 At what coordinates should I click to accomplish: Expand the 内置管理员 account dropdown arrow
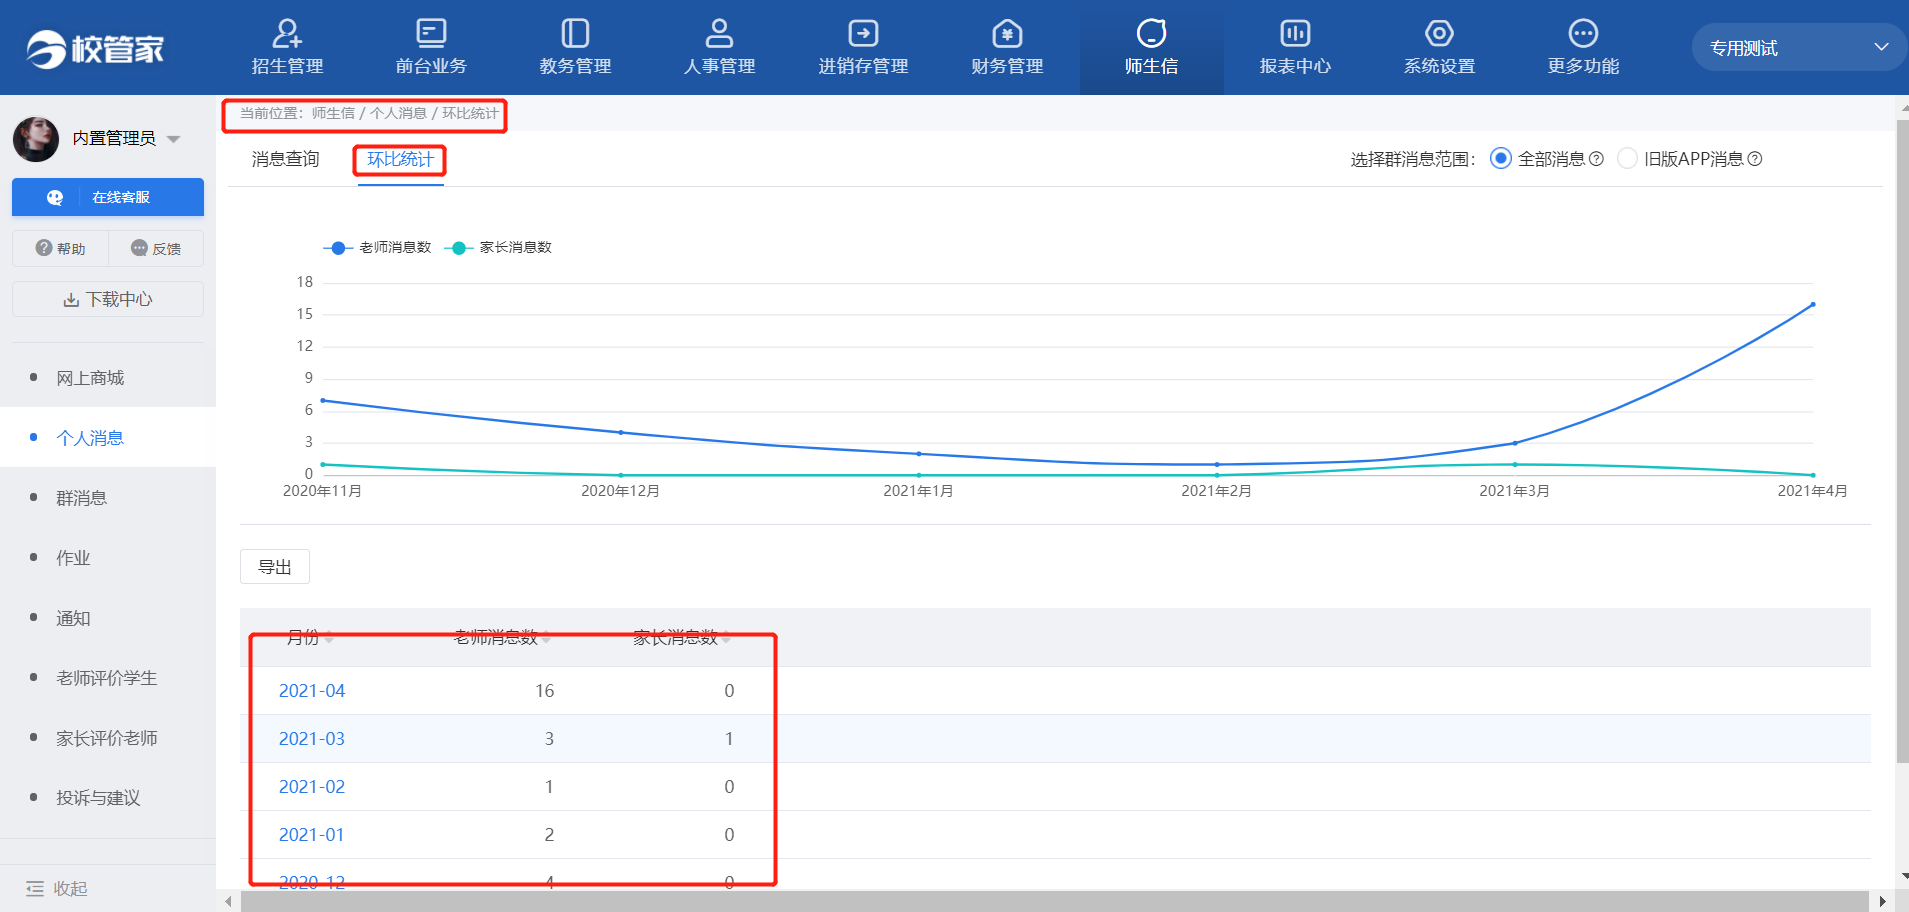click(174, 139)
